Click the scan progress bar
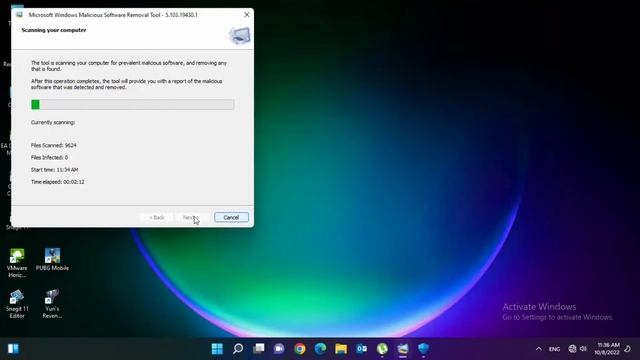Viewport: 640px width, 360px height. click(133, 104)
